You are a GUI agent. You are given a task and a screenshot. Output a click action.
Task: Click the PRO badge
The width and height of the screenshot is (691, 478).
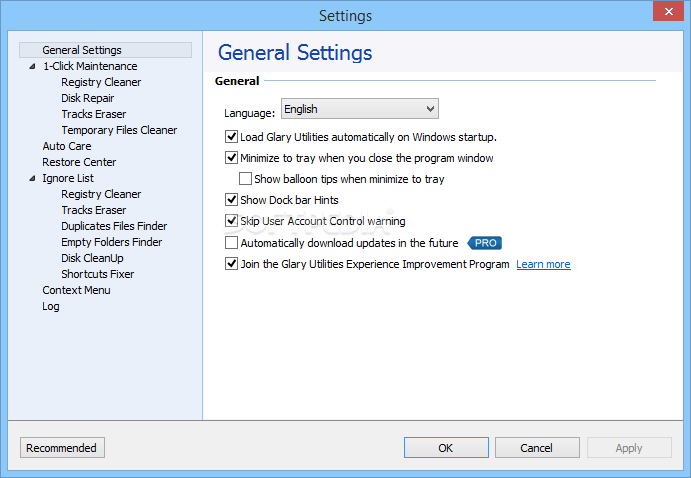pos(484,243)
